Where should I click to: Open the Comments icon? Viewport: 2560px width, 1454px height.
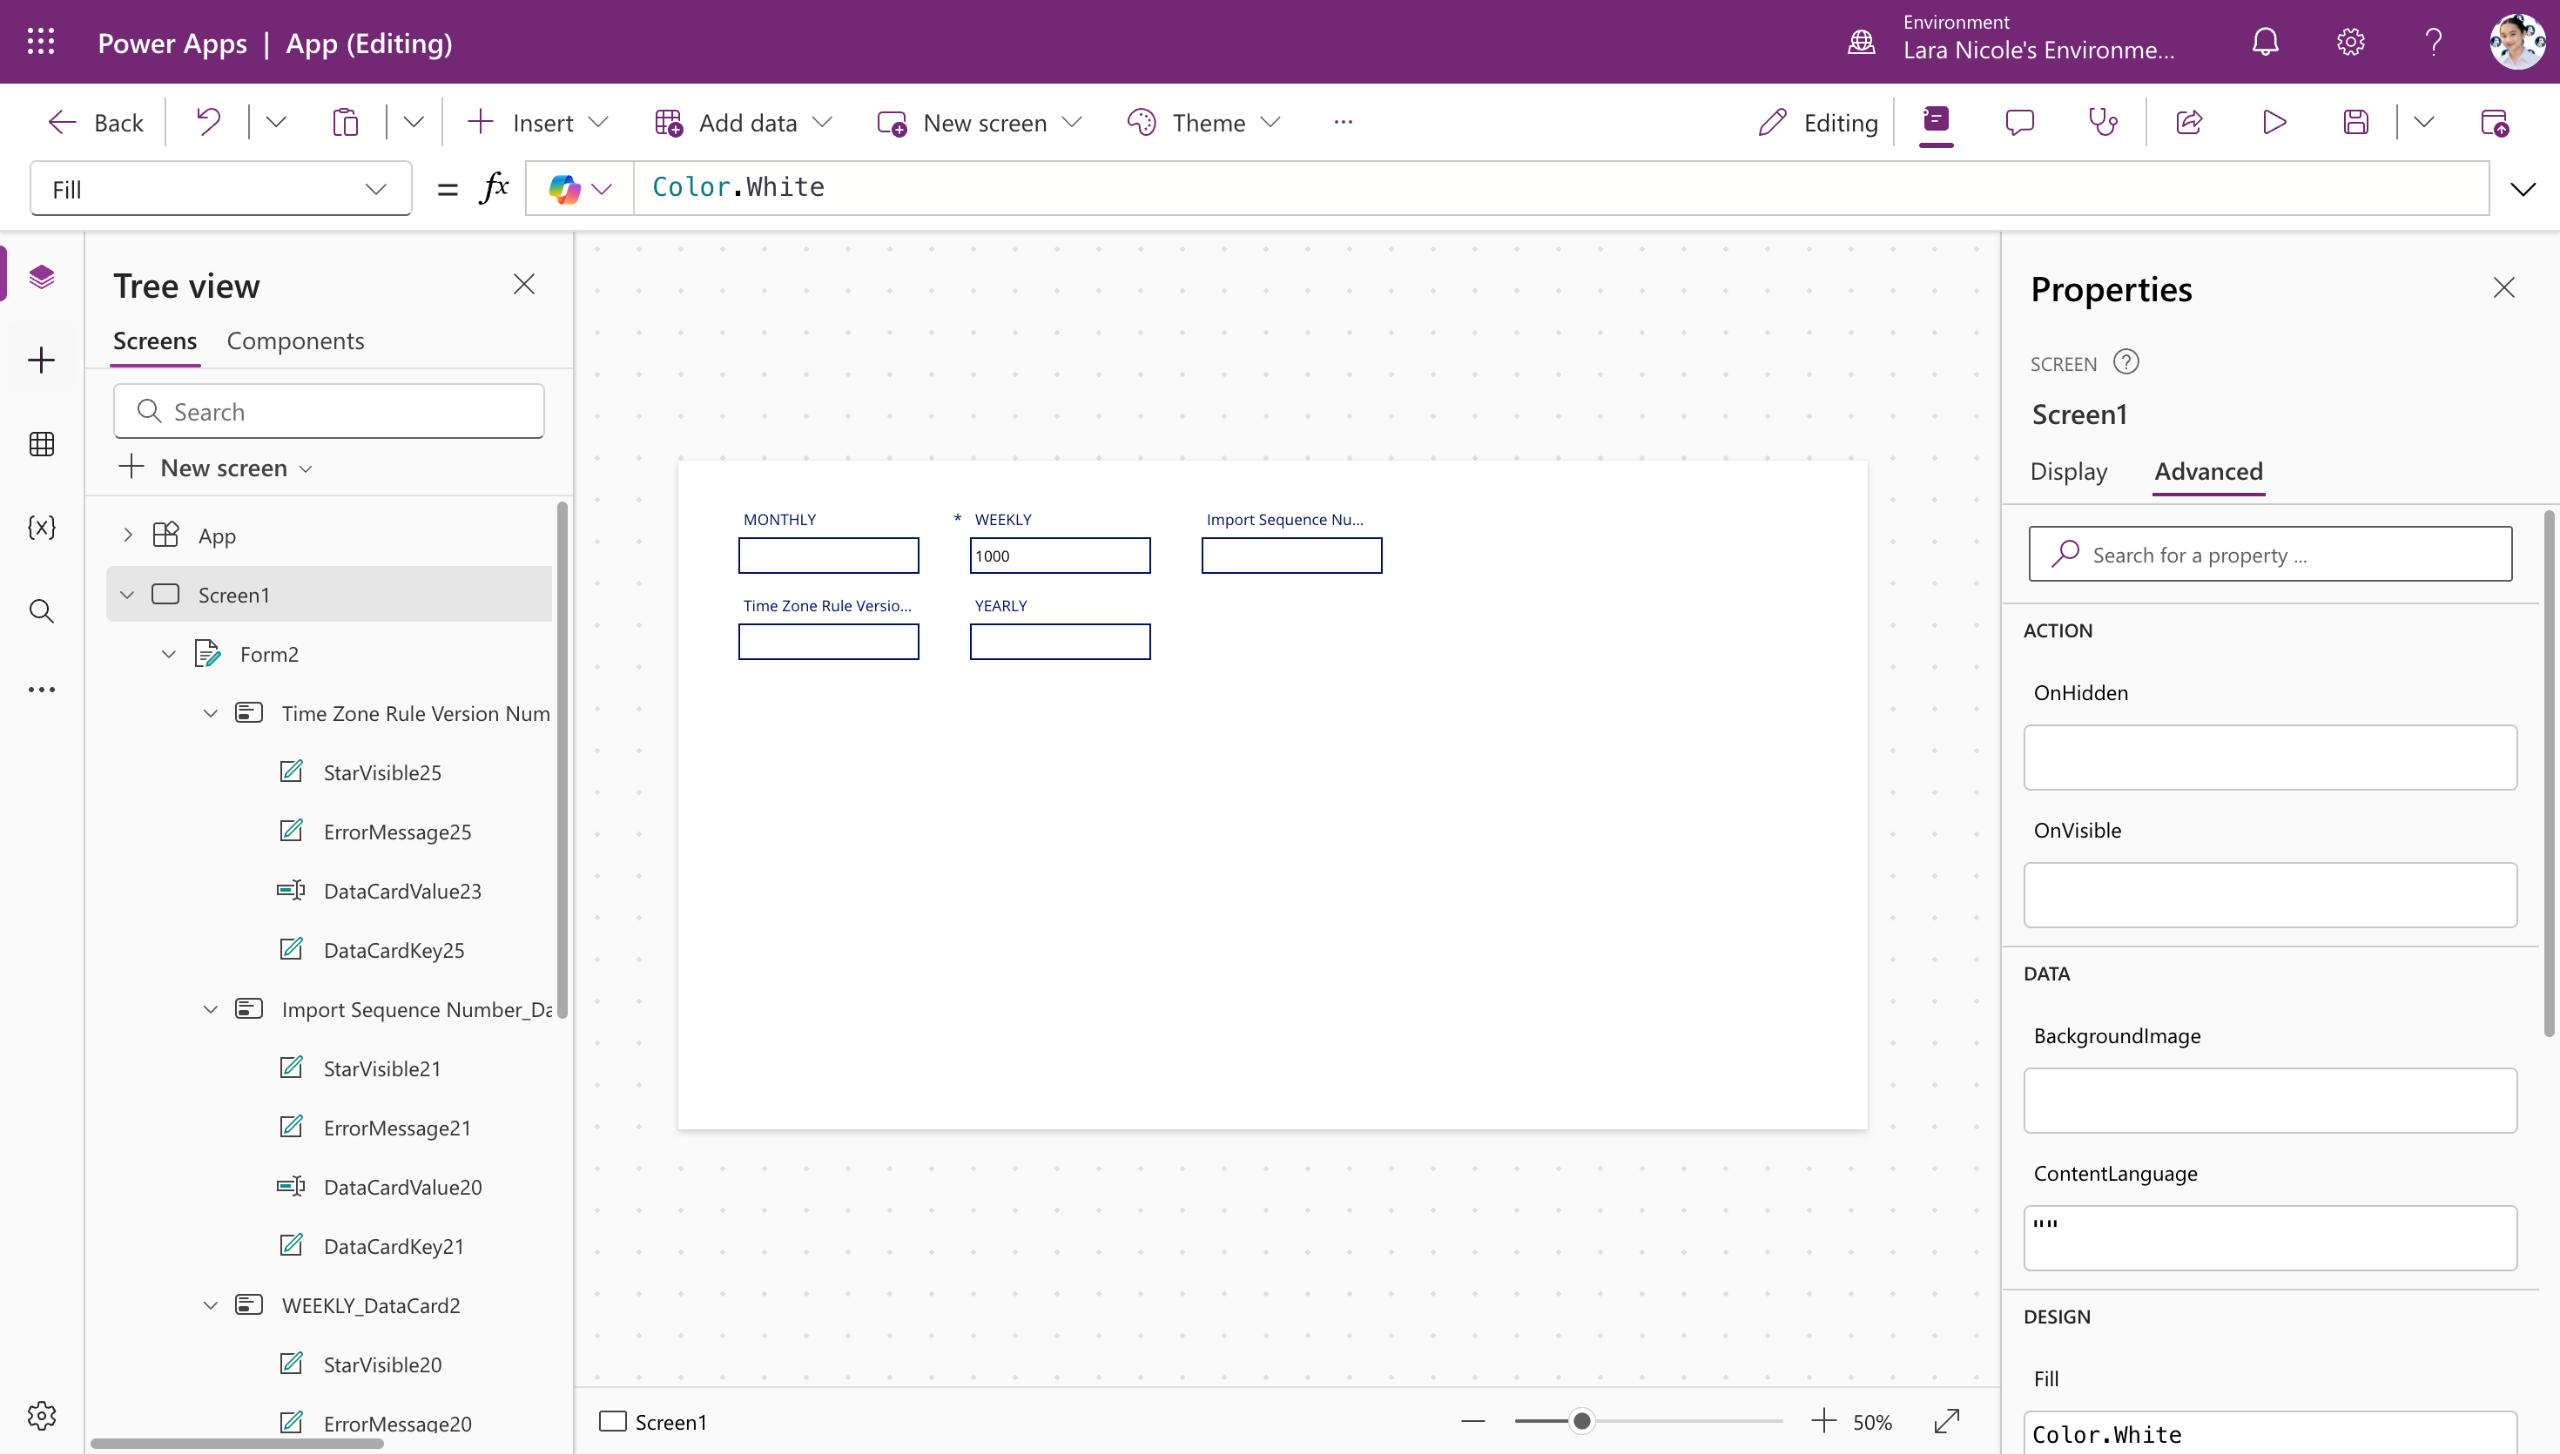2019,122
